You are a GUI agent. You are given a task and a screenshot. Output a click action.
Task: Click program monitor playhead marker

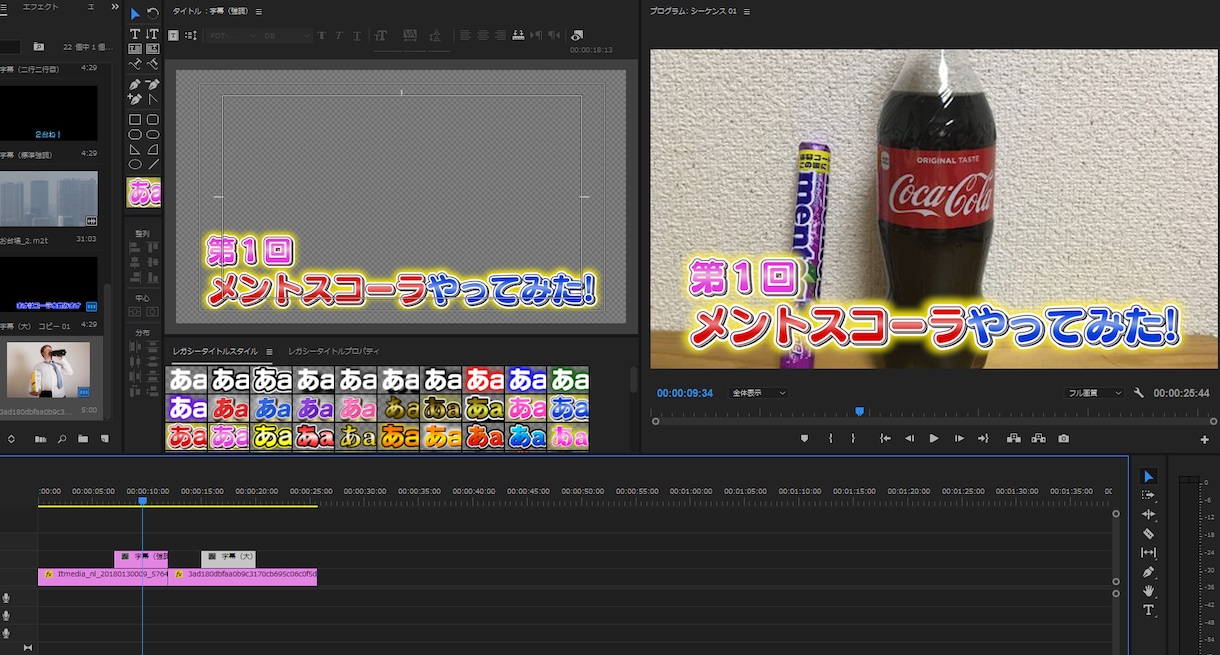pos(859,411)
